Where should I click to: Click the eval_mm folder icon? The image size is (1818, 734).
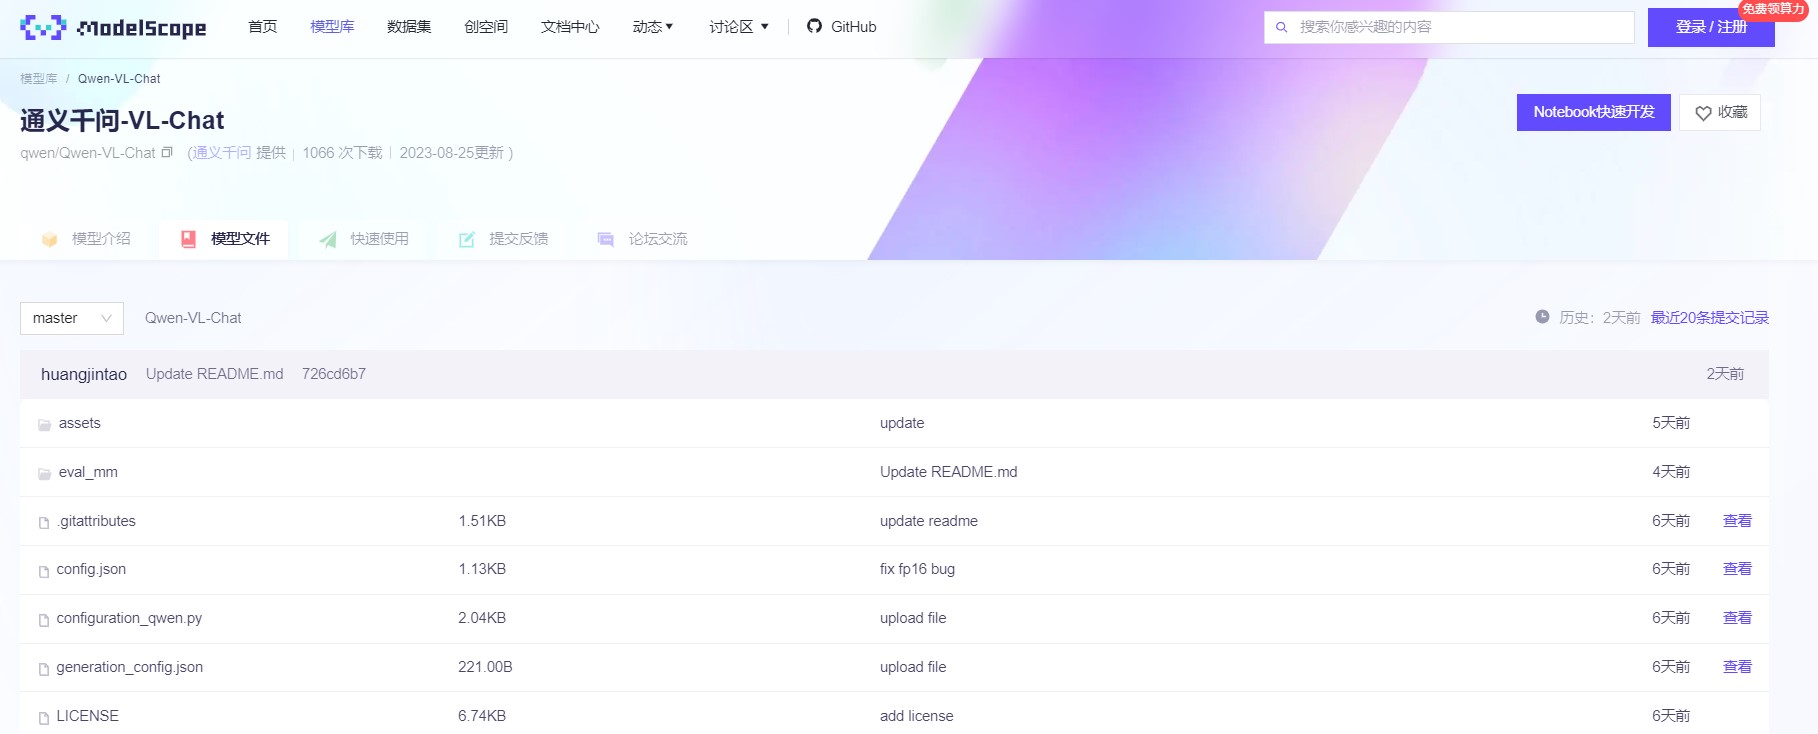pyautogui.click(x=44, y=473)
